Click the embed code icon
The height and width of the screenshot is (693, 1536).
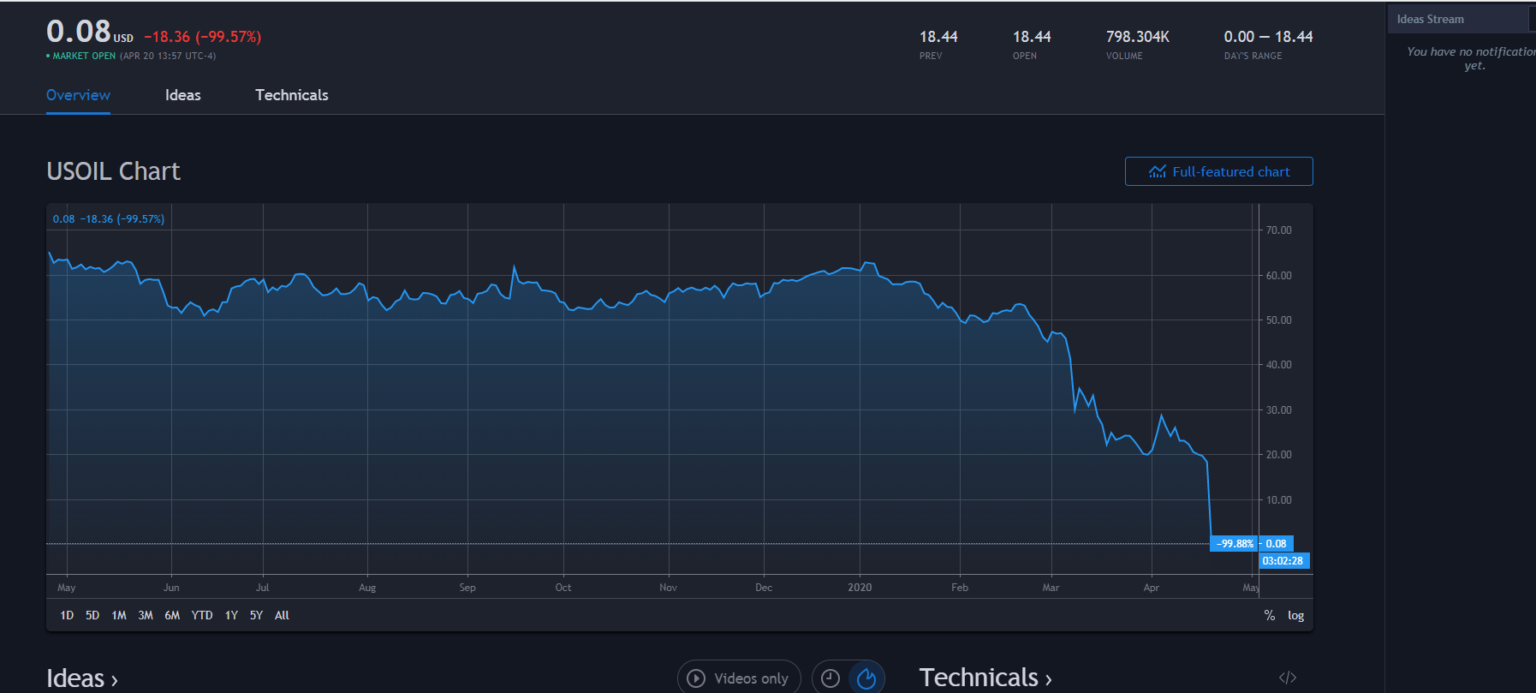pyautogui.click(x=1287, y=678)
